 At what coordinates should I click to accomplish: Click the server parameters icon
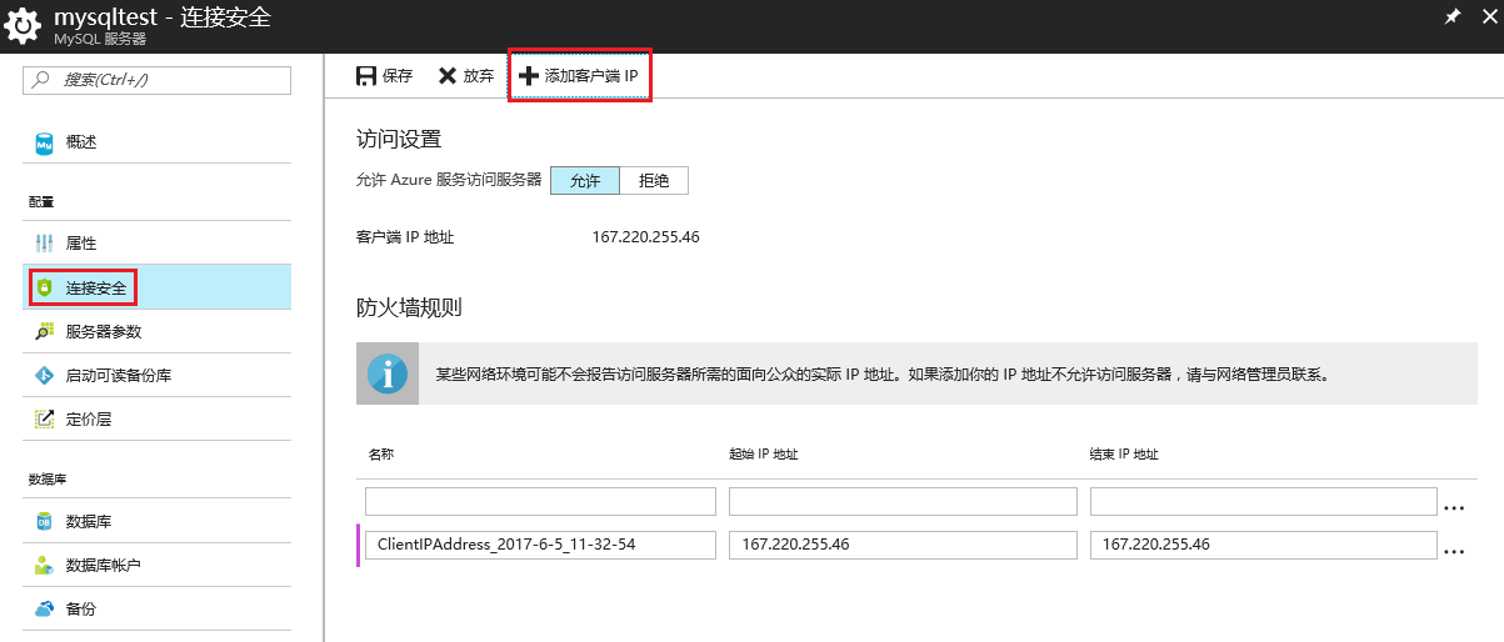(x=44, y=331)
